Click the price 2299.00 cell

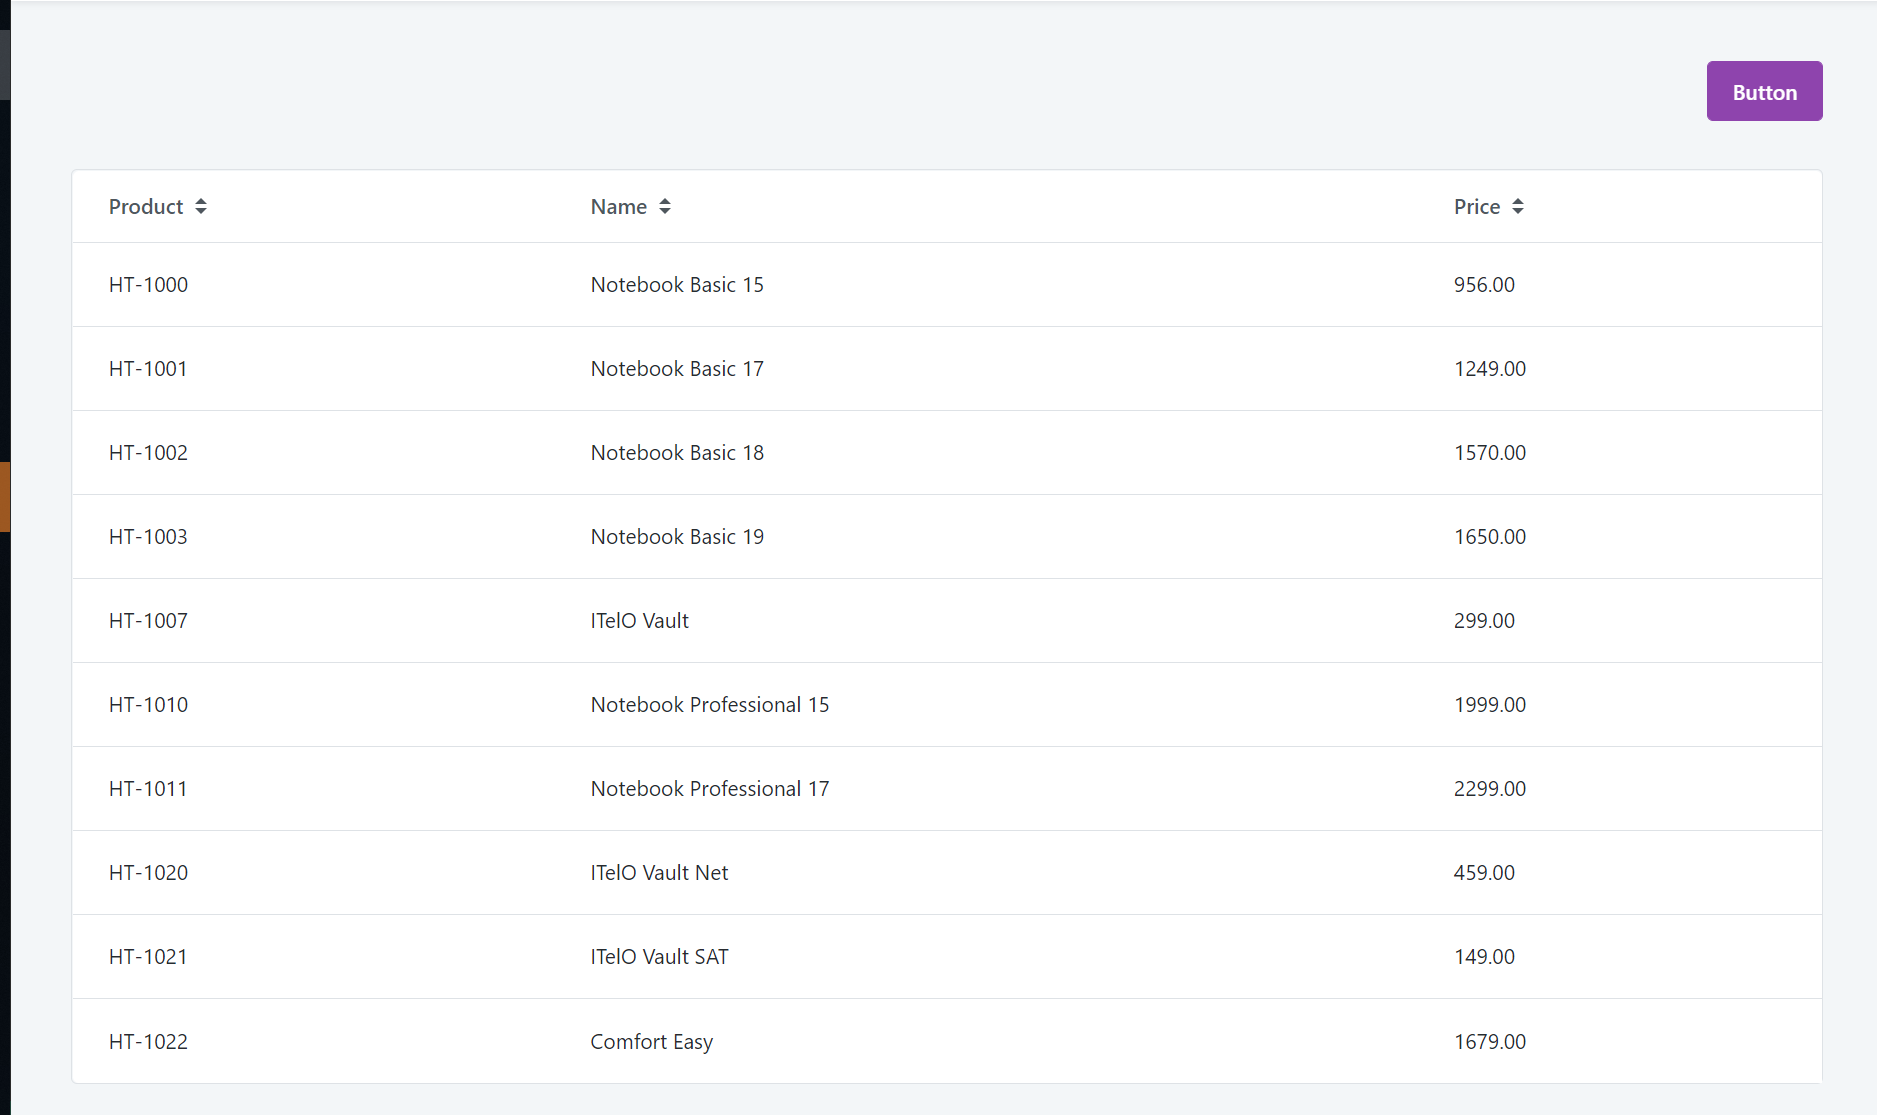pos(1490,788)
